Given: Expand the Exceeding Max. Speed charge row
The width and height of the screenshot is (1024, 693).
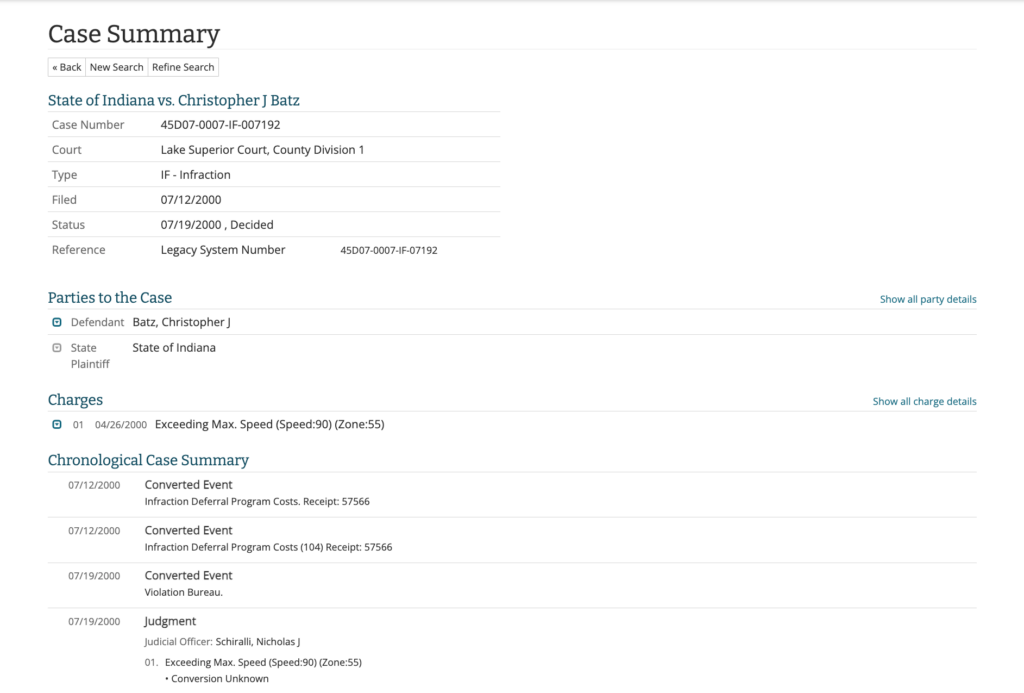Looking at the screenshot, I should (269, 424).
